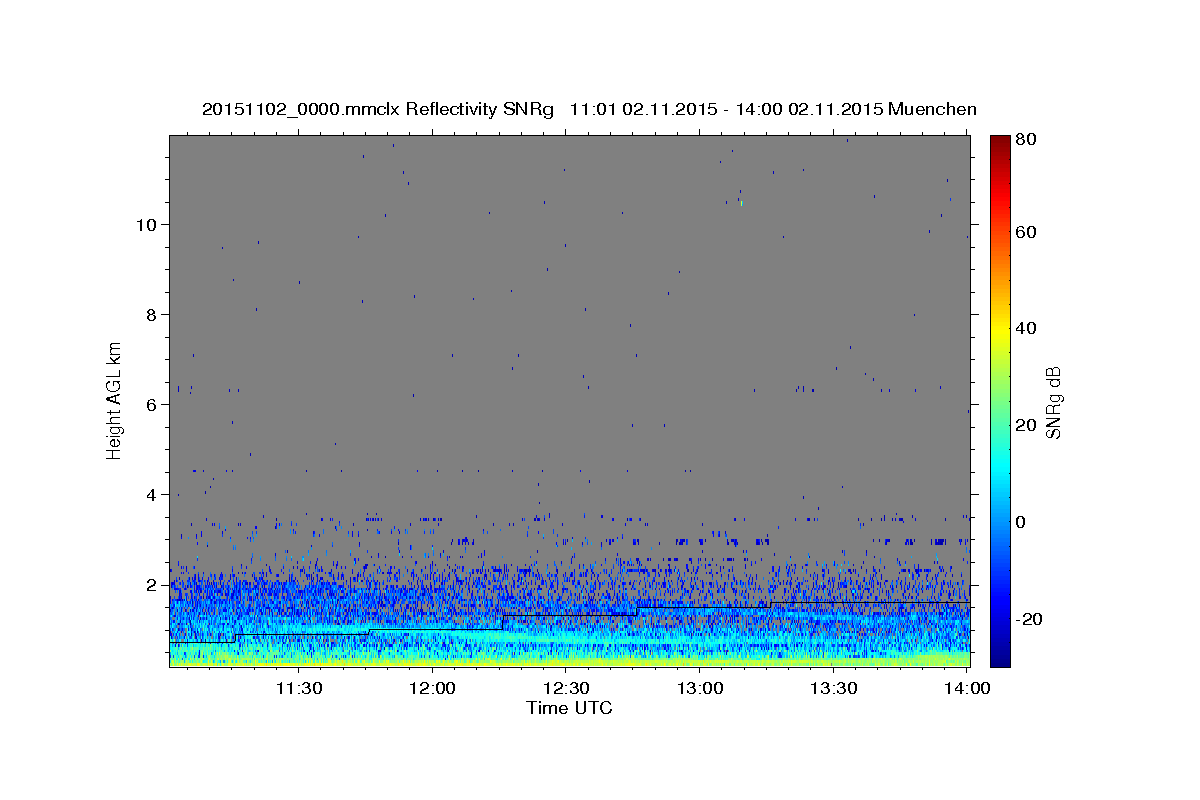Click the 13:00 time tick label
This screenshot has width=1200, height=800.
click(x=700, y=688)
